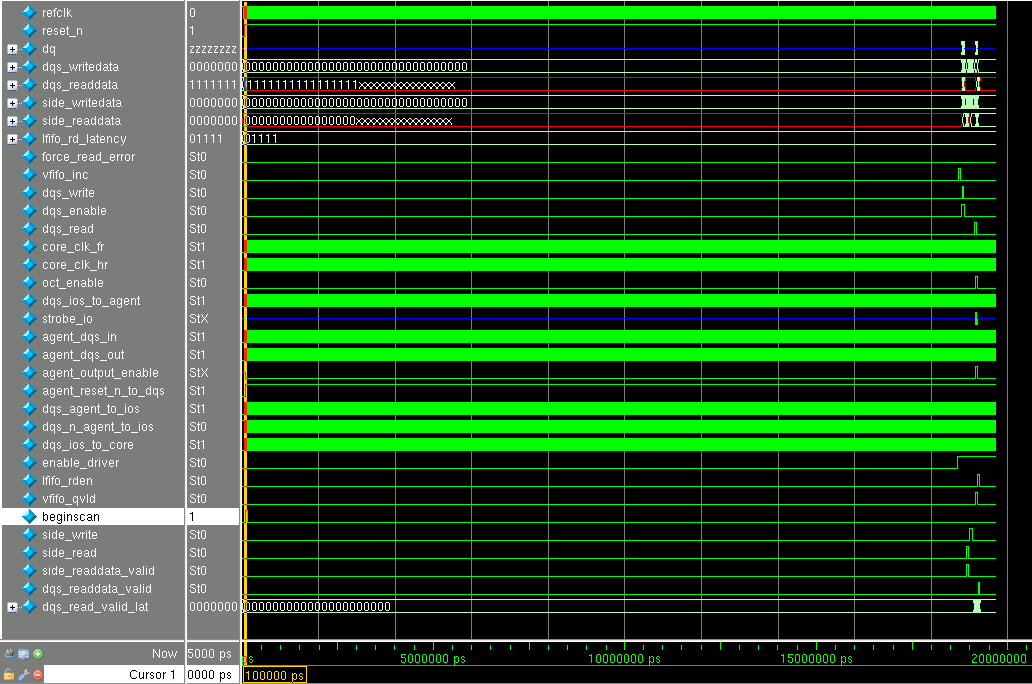Image resolution: width=1032 pixels, height=684 pixels.
Task: Select the agent_dqs_out signal name
Action: 83,355
